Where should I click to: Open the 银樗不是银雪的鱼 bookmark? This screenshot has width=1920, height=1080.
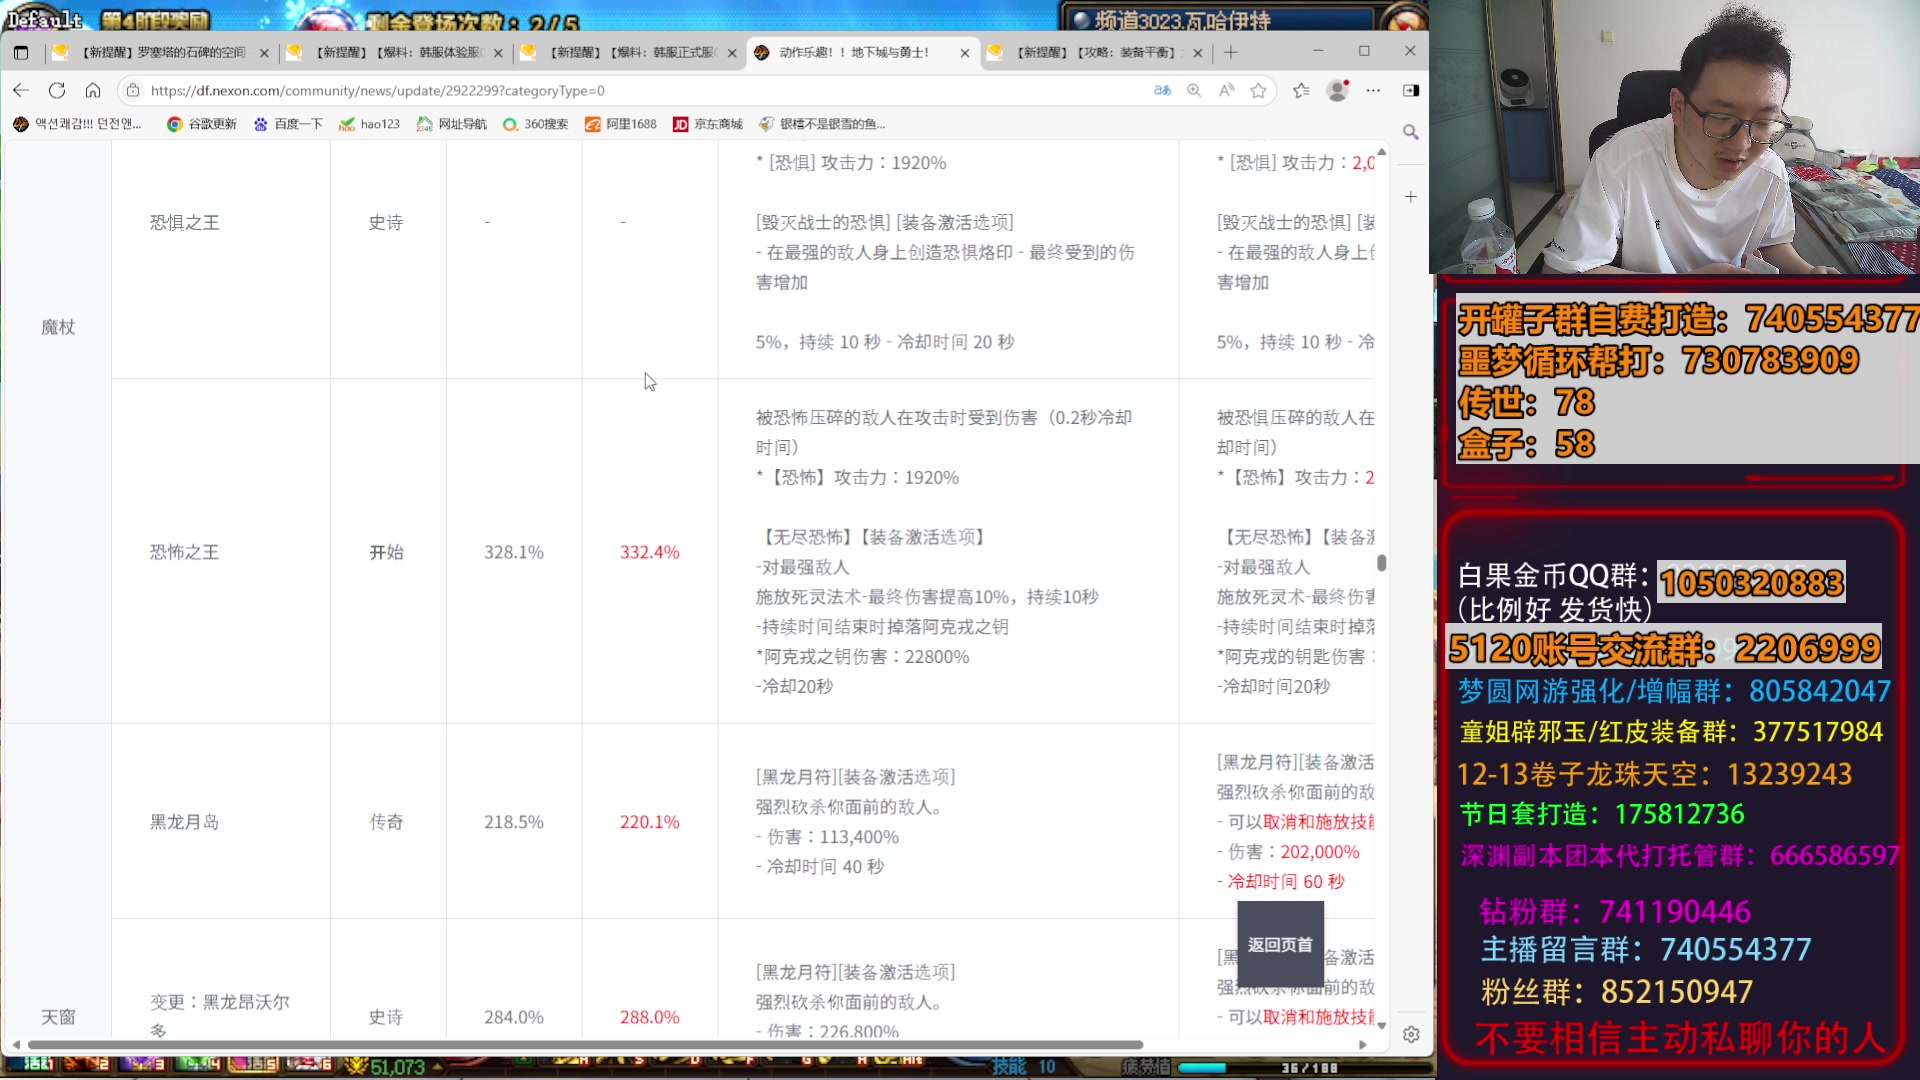pyautogui.click(x=822, y=124)
